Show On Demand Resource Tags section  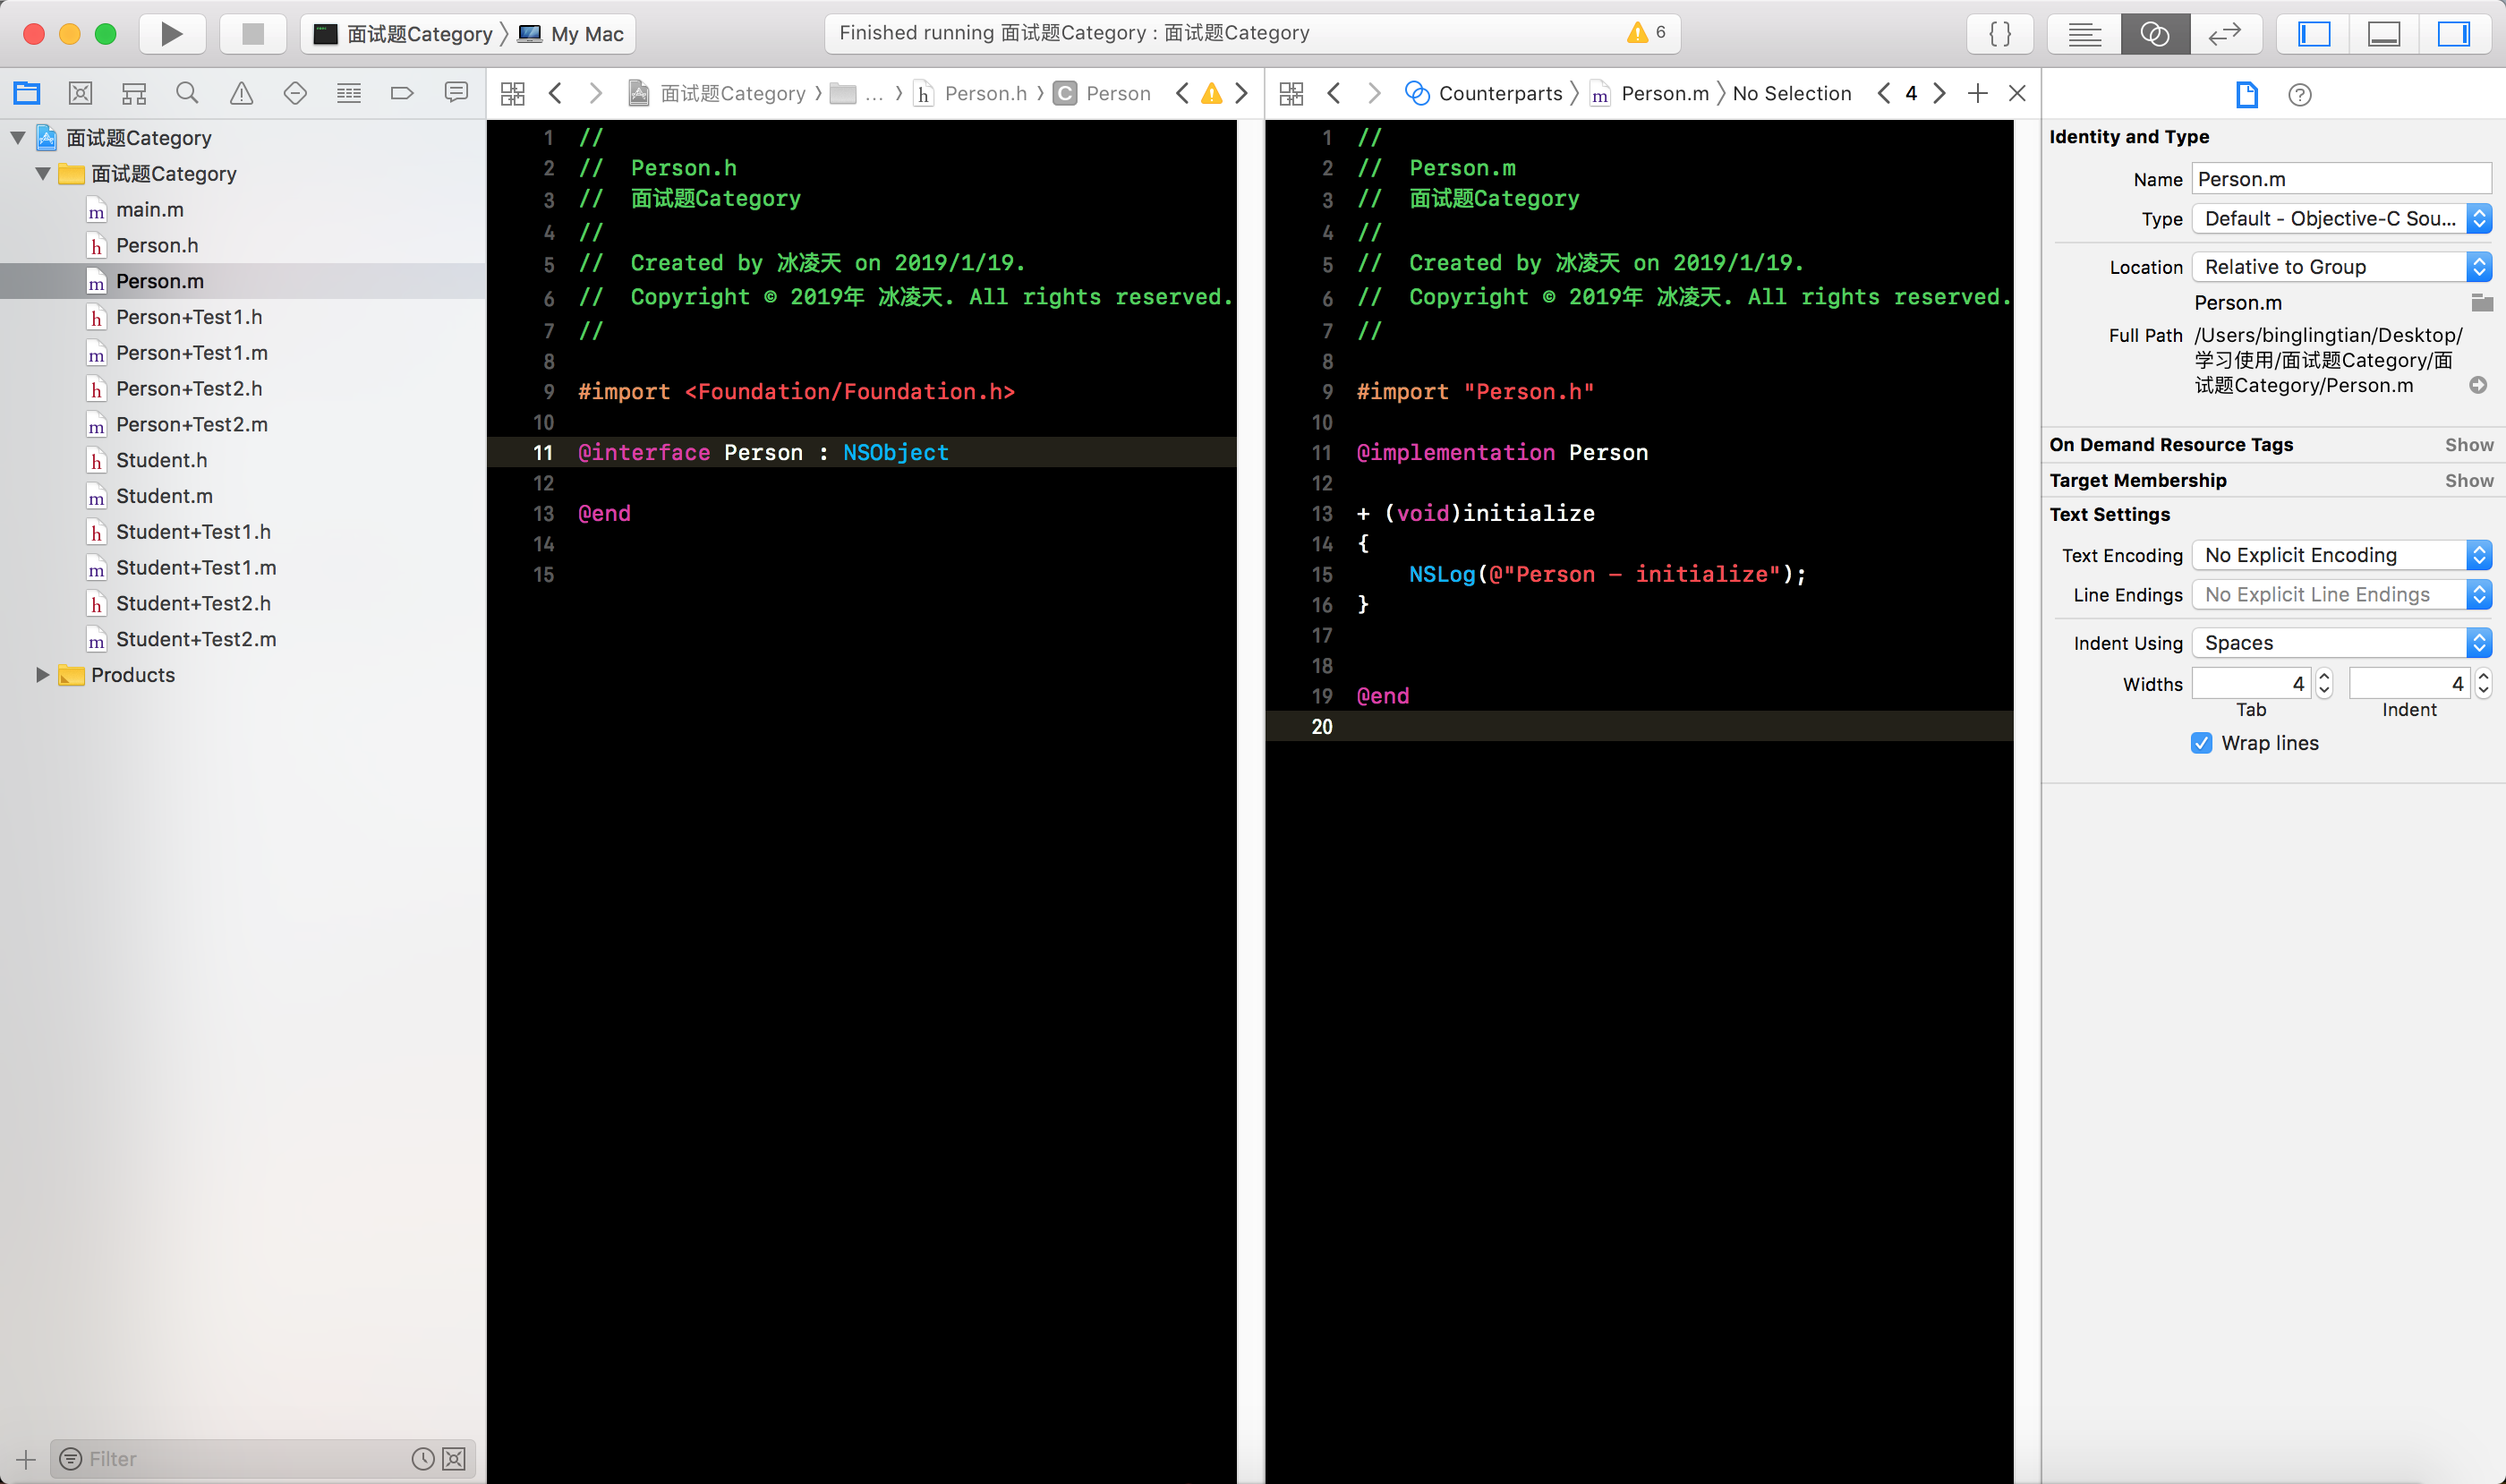point(2468,445)
